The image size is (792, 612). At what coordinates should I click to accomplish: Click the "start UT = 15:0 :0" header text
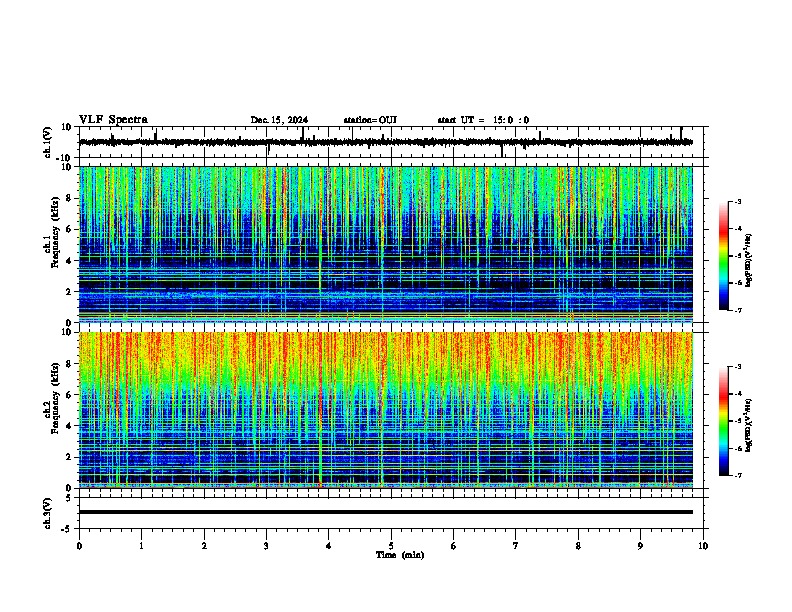pyautogui.click(x=483, y=120)
